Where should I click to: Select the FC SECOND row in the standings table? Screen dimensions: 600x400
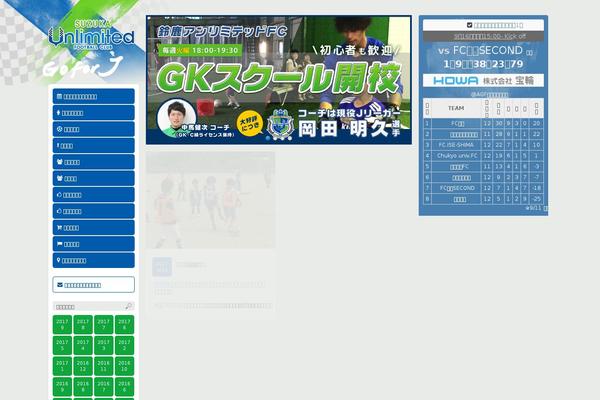coord(483,188)
